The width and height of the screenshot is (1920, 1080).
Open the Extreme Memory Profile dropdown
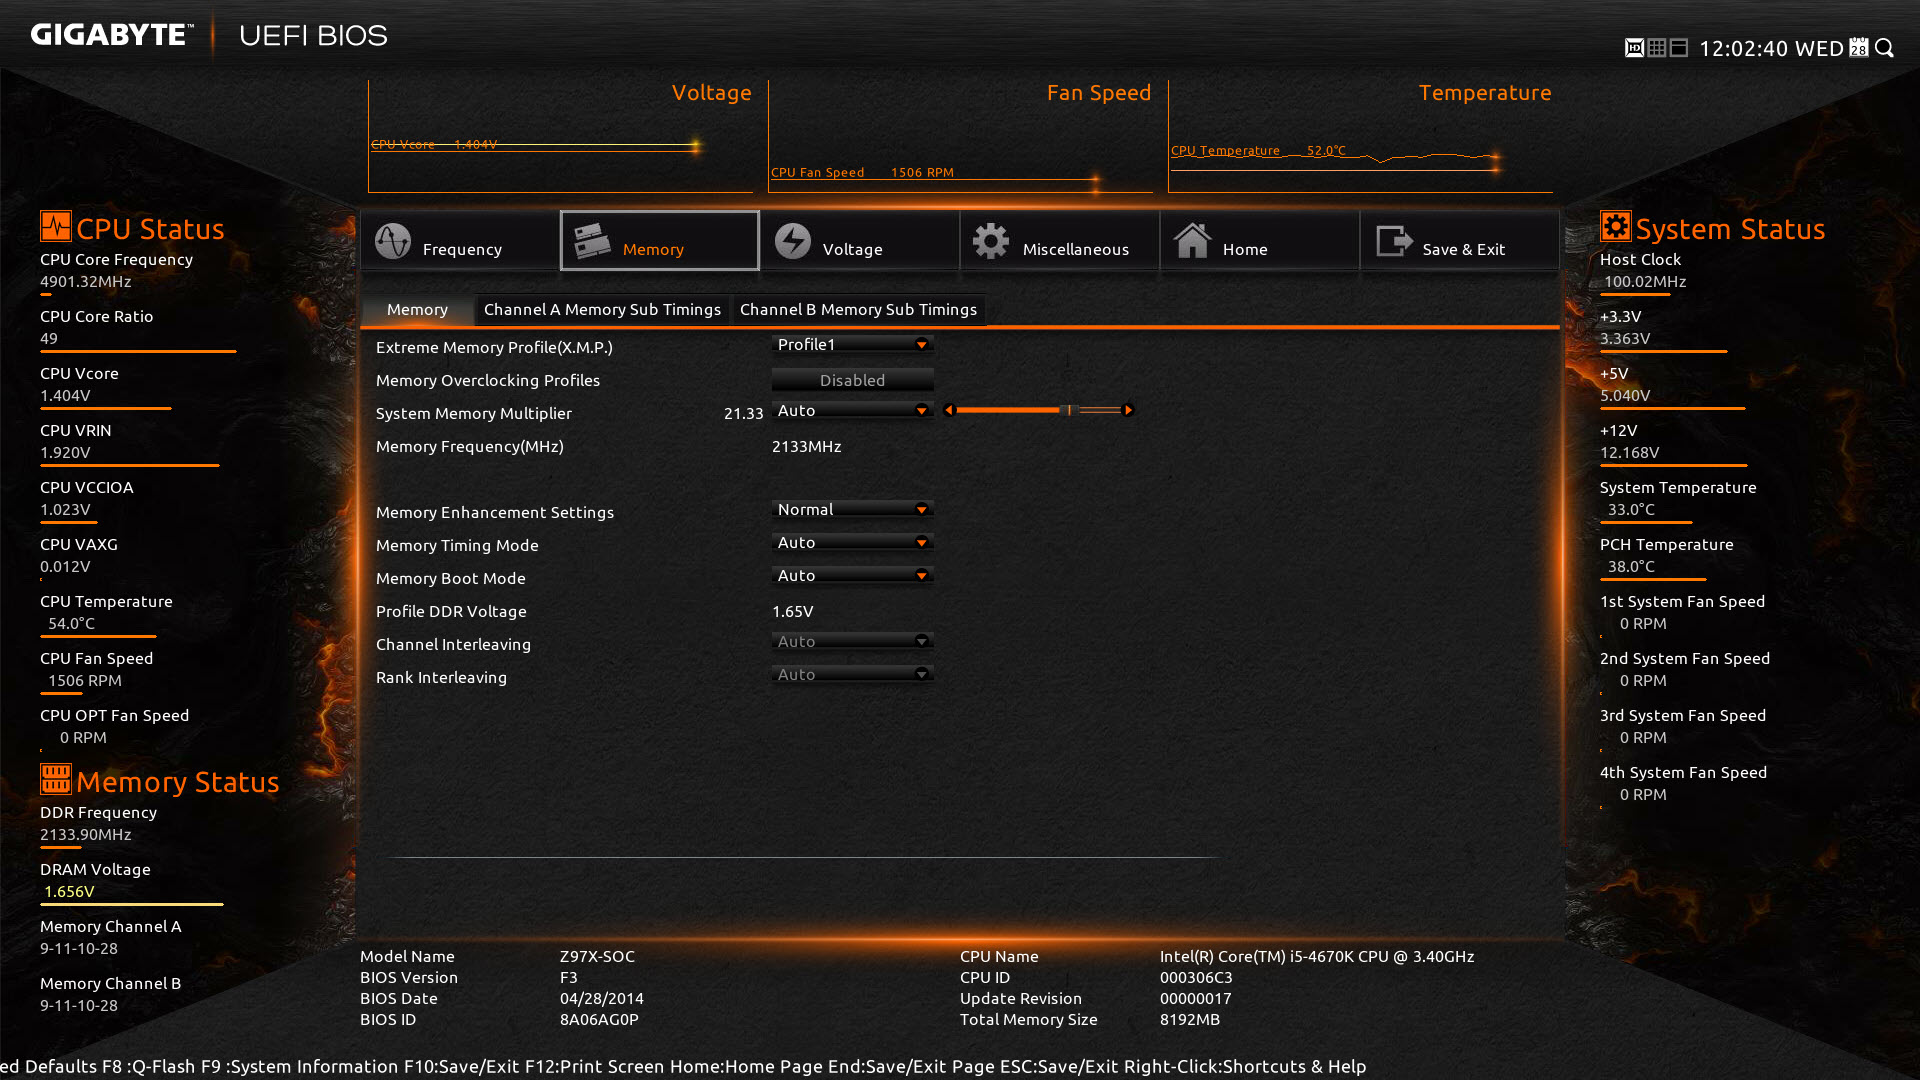point(853,344)
